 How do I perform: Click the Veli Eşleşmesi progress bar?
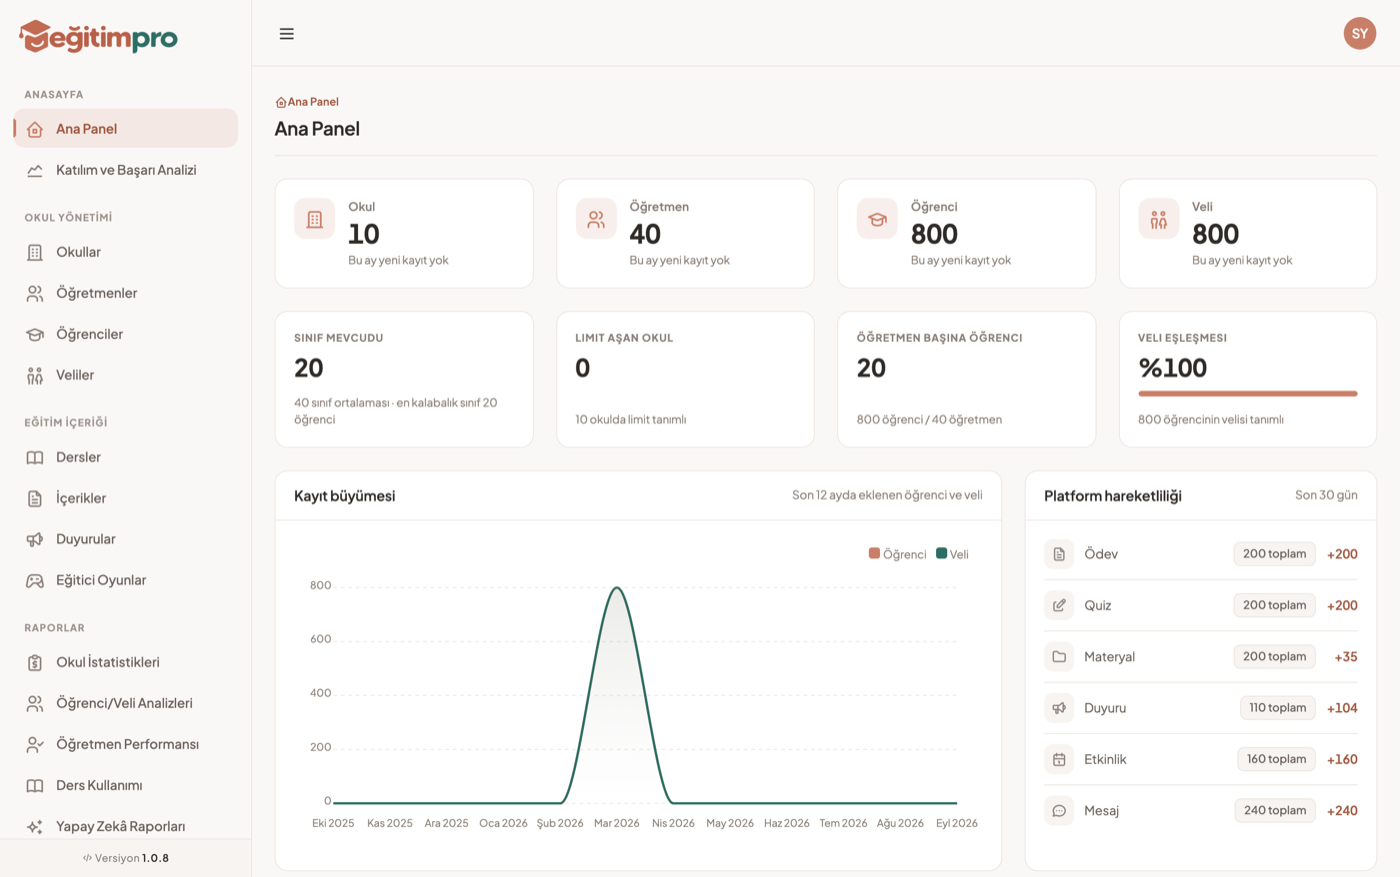(1247, 394)
